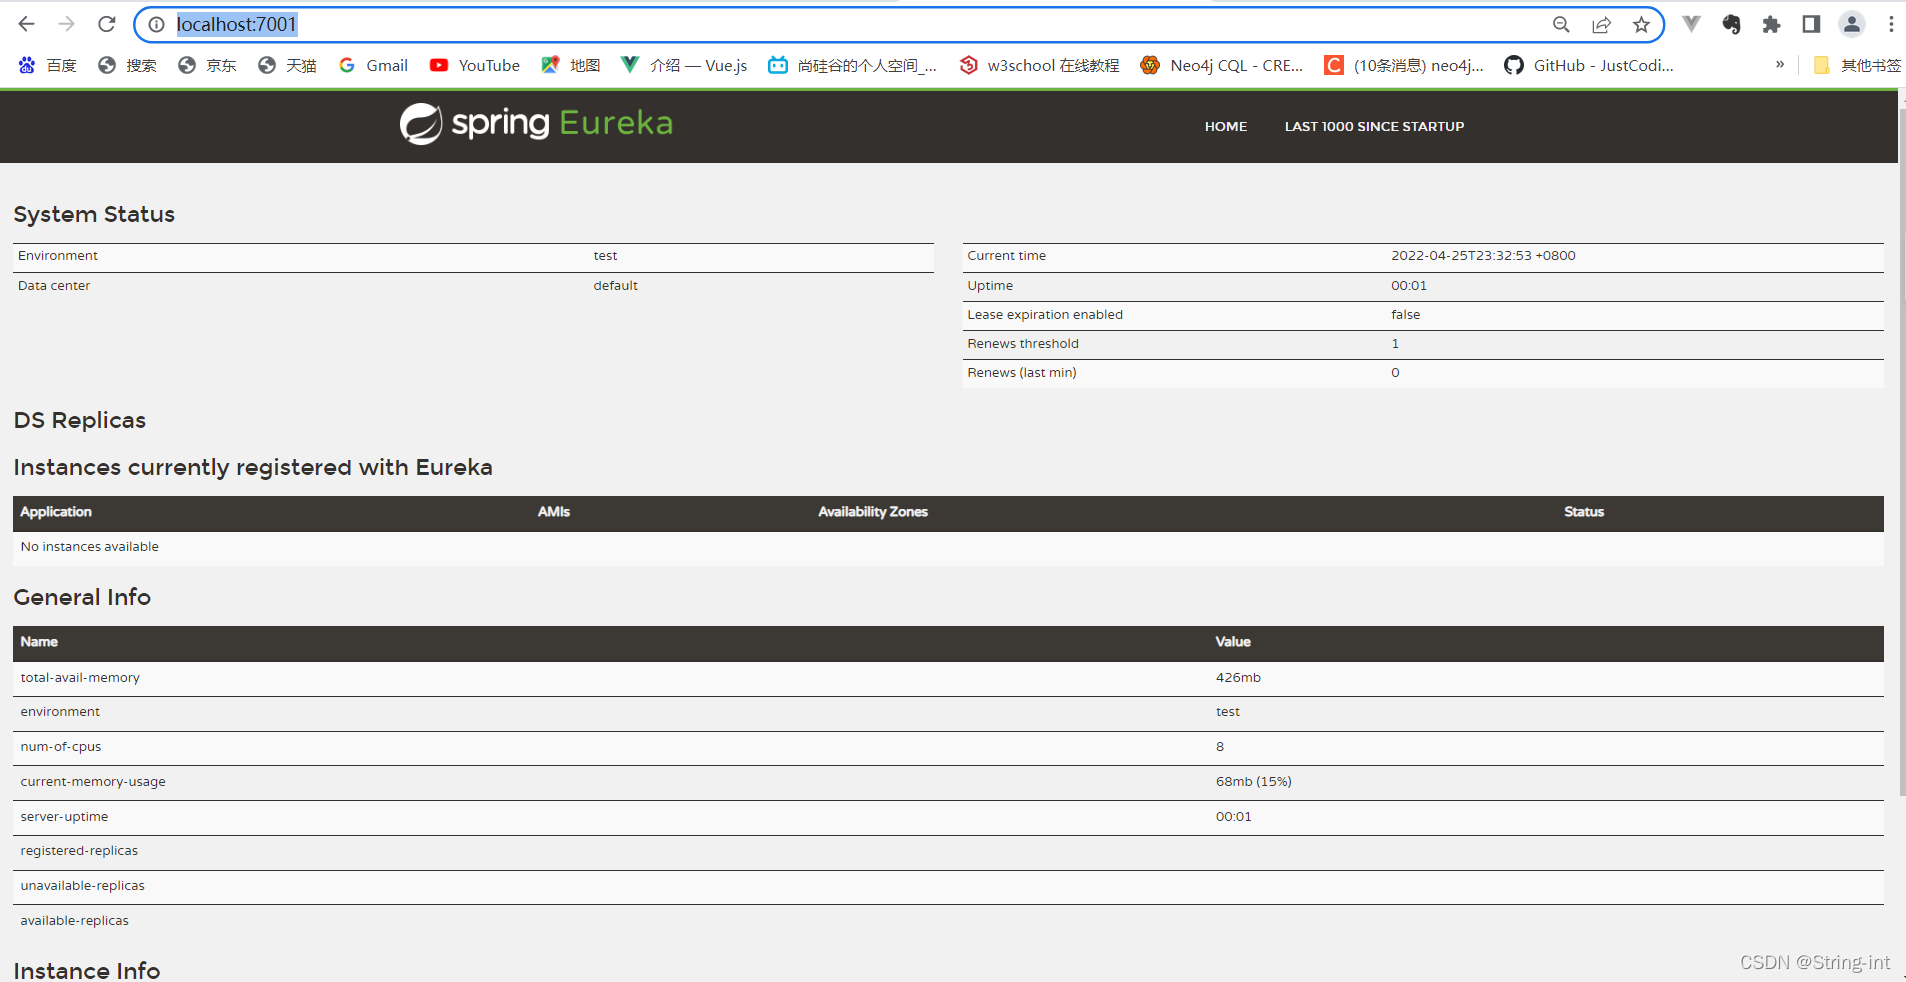The height and width of the screenshot is (982, 1906).
Task: Select the 'No instances available' row
Action: (948, 547)
